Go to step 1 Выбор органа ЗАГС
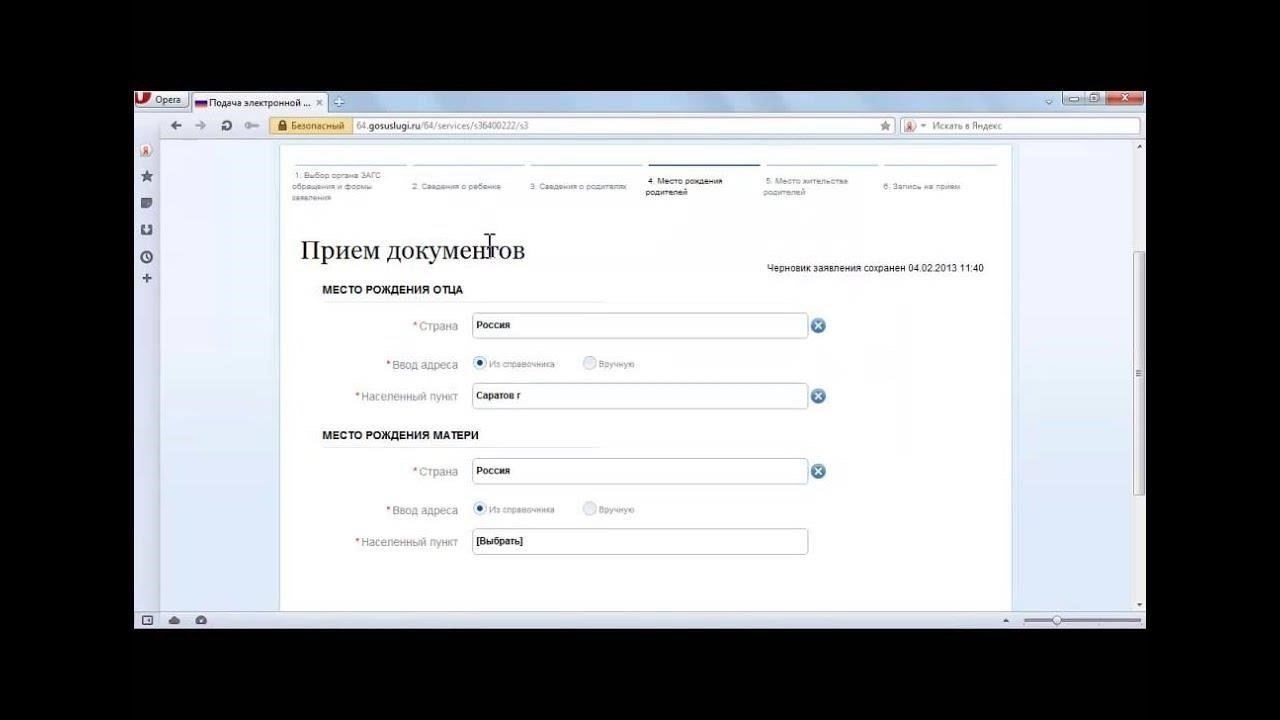The height and width of the screenshot is (720, 1280). 337,186
